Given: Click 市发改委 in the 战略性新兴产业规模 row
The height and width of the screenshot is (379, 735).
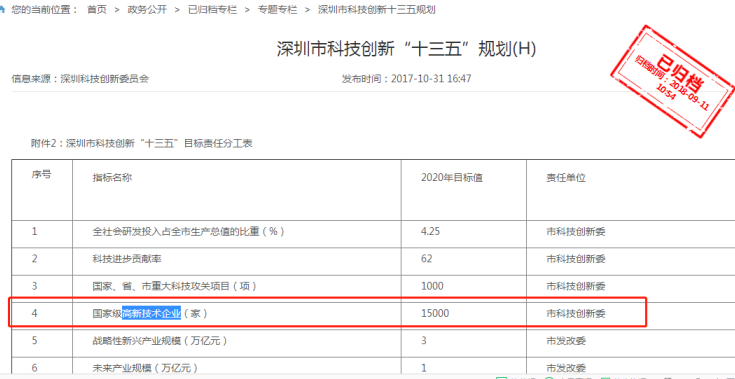Looking at the screenshot, I should coord(566,341).
